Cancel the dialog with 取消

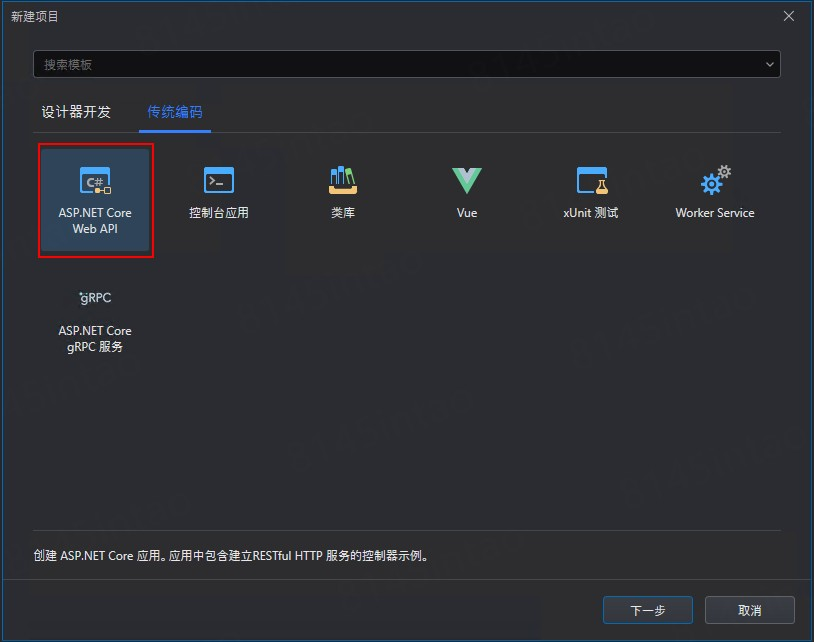pyautogui.click(x=750, y=610)
